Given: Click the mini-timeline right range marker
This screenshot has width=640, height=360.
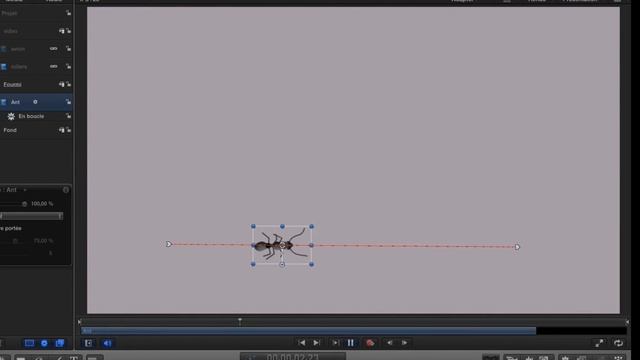Looking at the screenshot, I should 627,322.
